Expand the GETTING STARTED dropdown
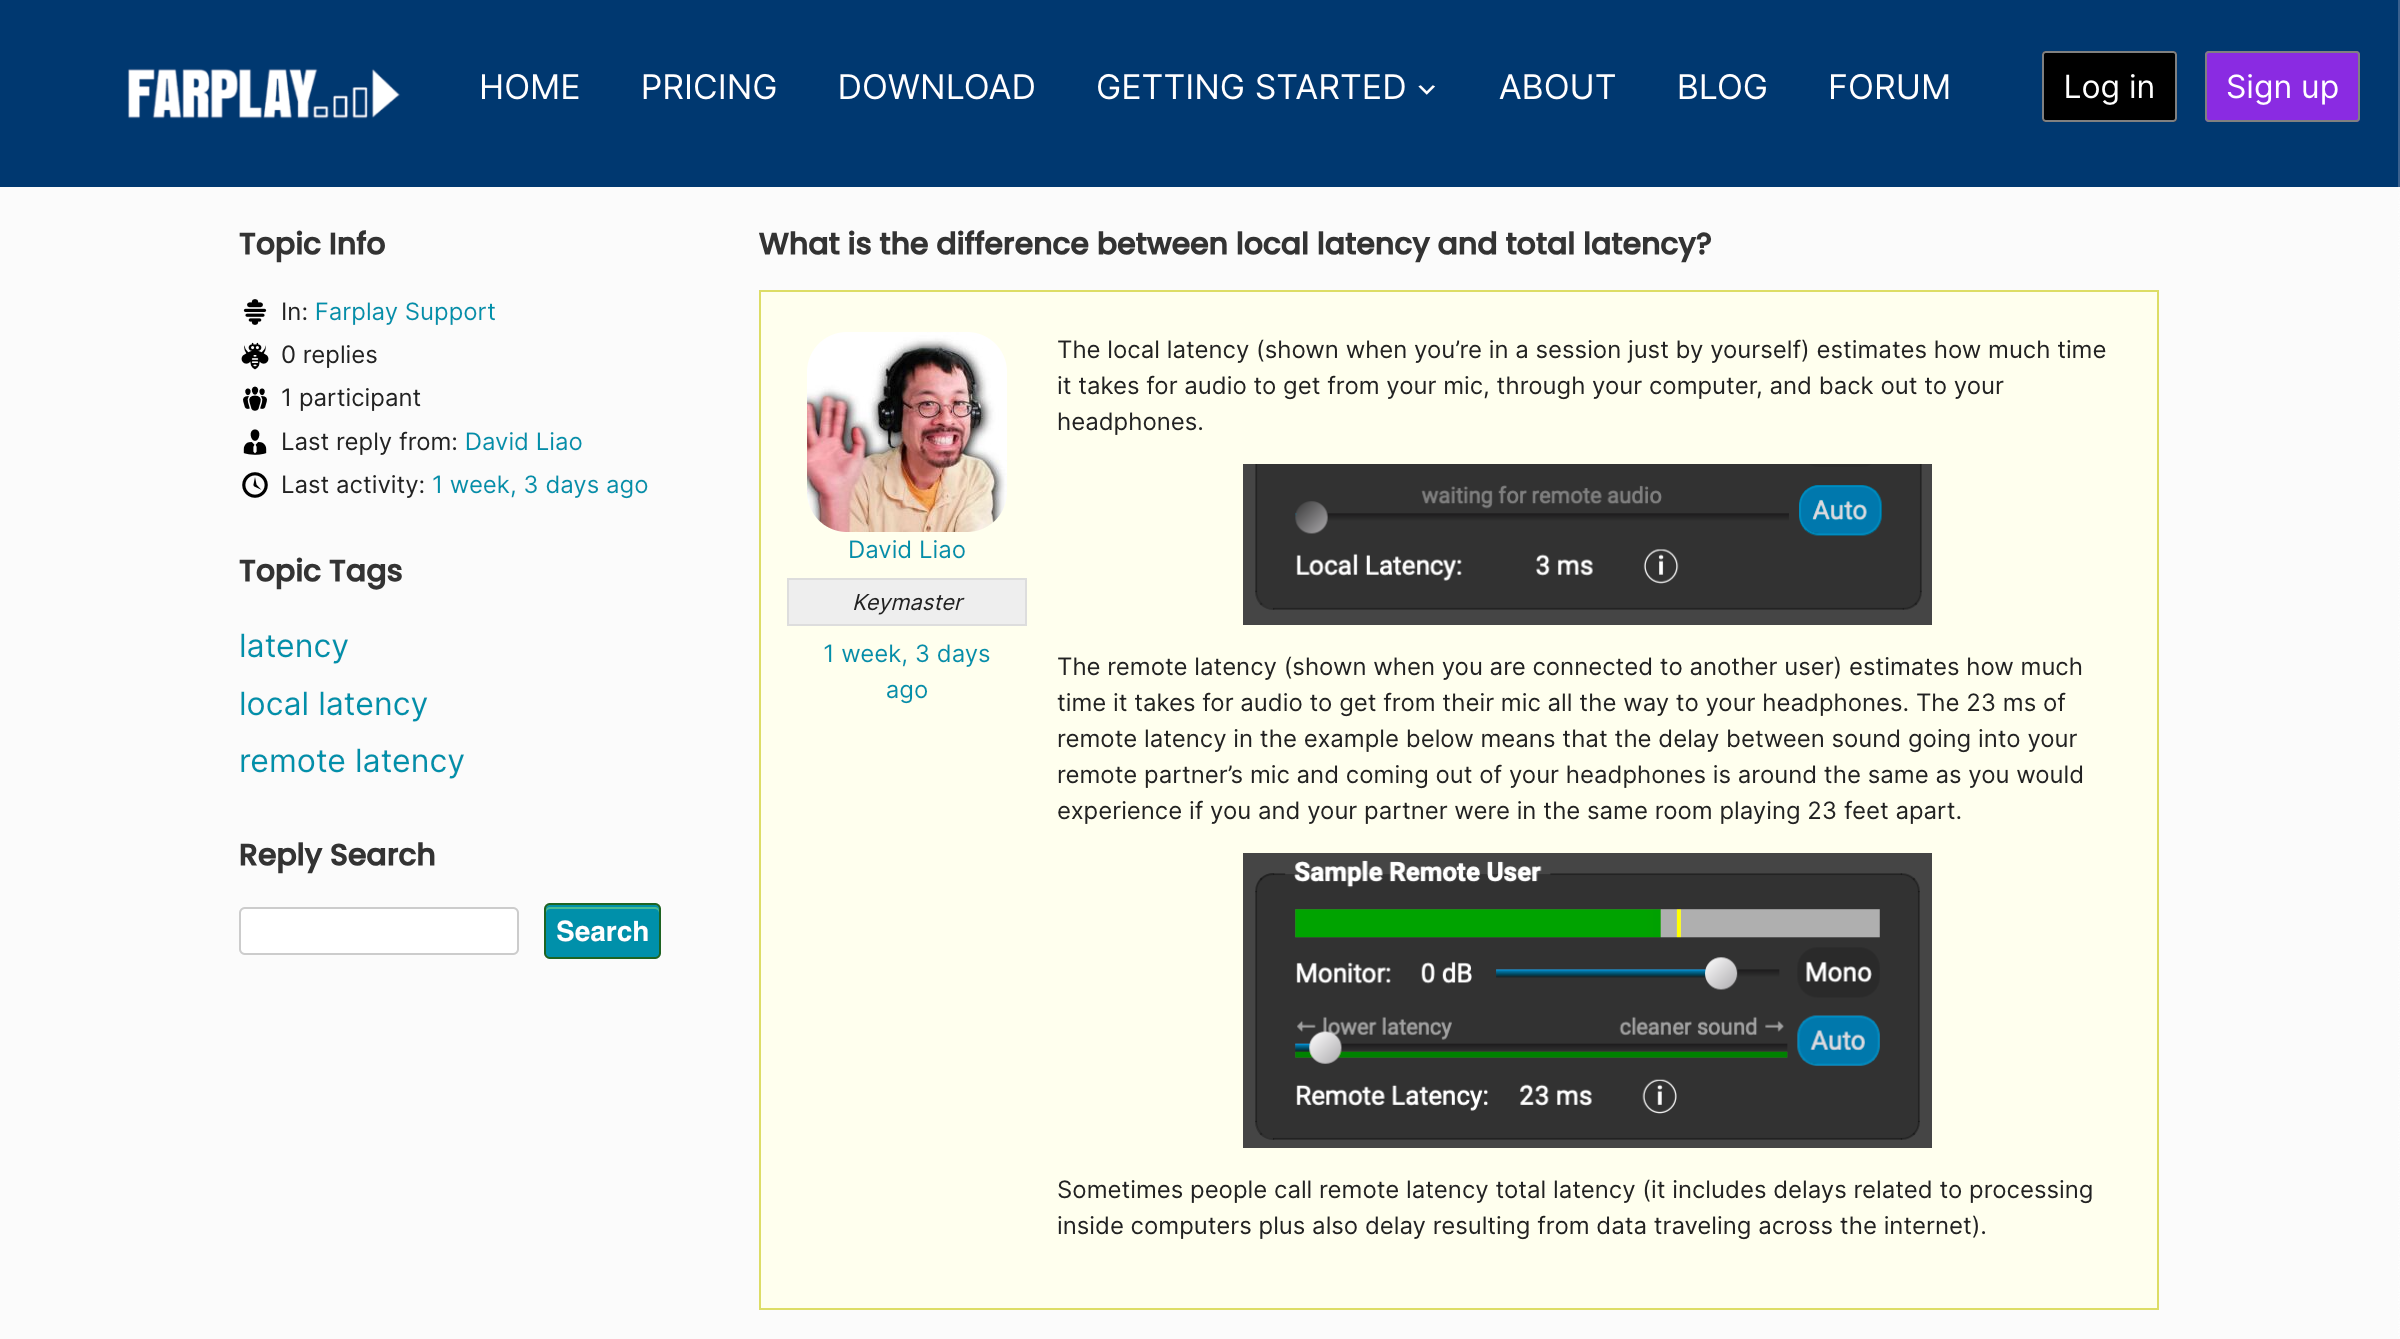This screenshot has width=2400, height=1339. (x=1266, y=87)
